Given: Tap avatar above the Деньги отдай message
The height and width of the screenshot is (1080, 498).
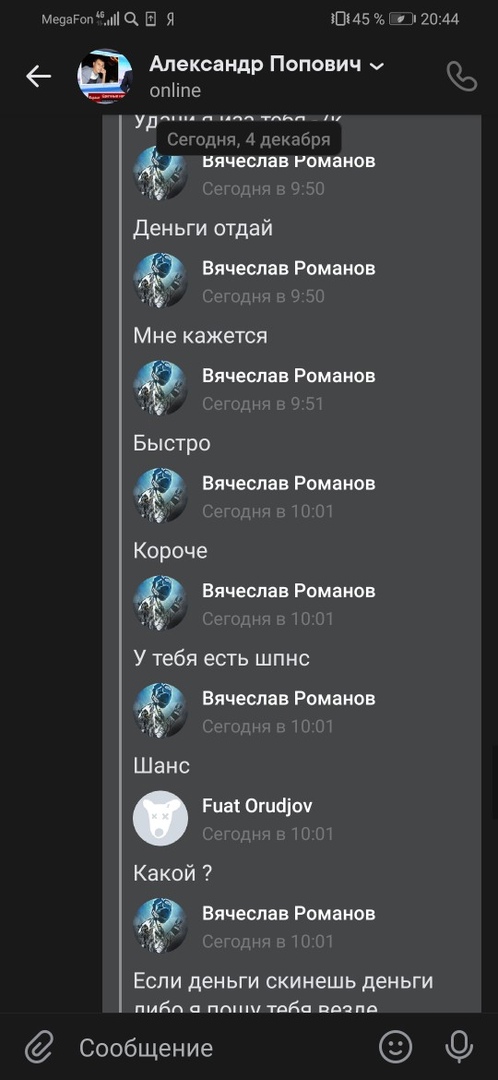Looking at the screenshot, I should pos(160,173).
